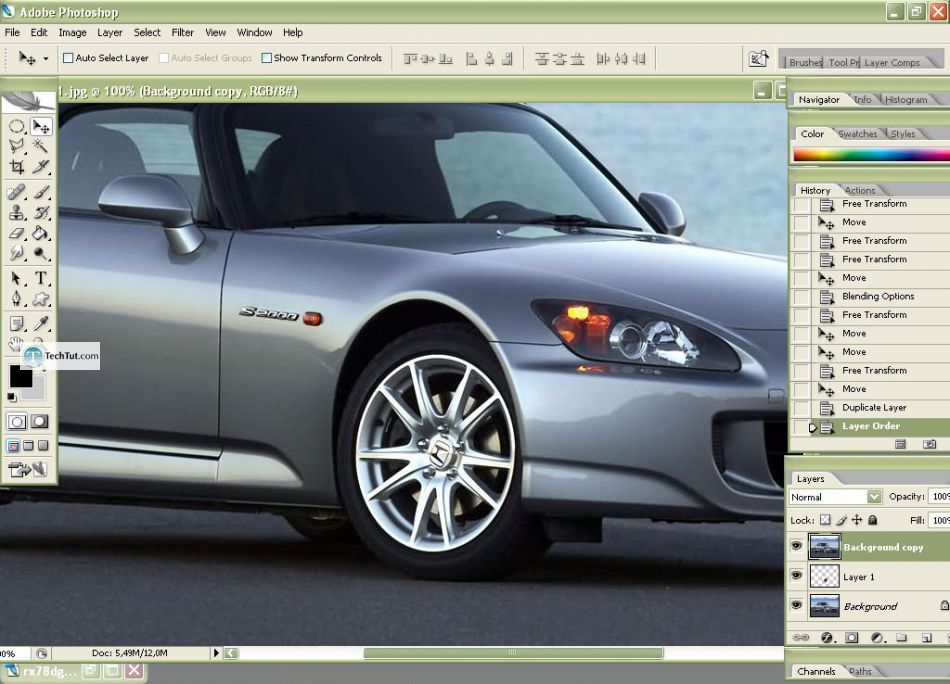950x684 pixels.
Task: Hide Layer 1 visibility eye
Action: (x=796, y=576)
